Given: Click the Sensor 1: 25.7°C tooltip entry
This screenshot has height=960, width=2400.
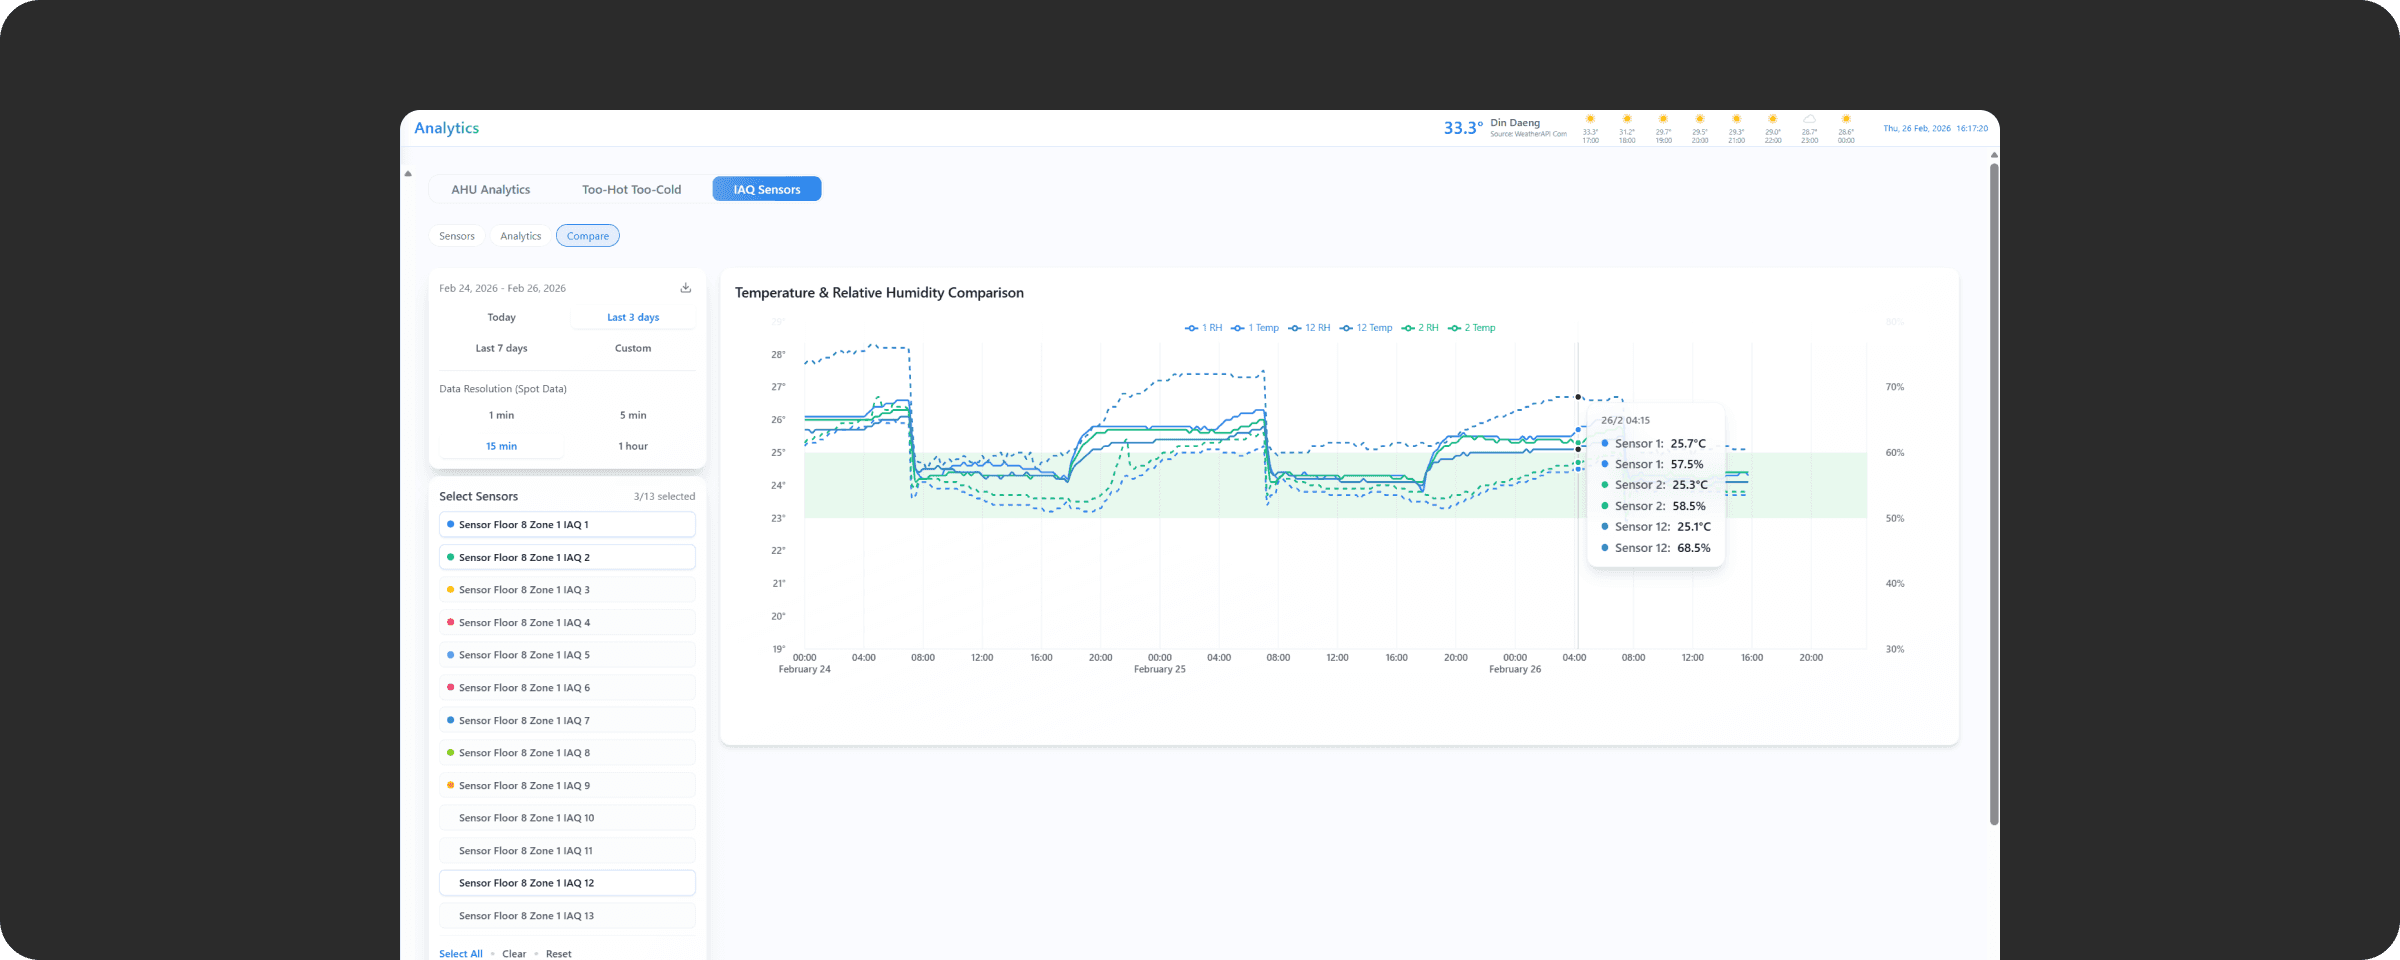Looking at the screenshot, I should (1654, 443).
